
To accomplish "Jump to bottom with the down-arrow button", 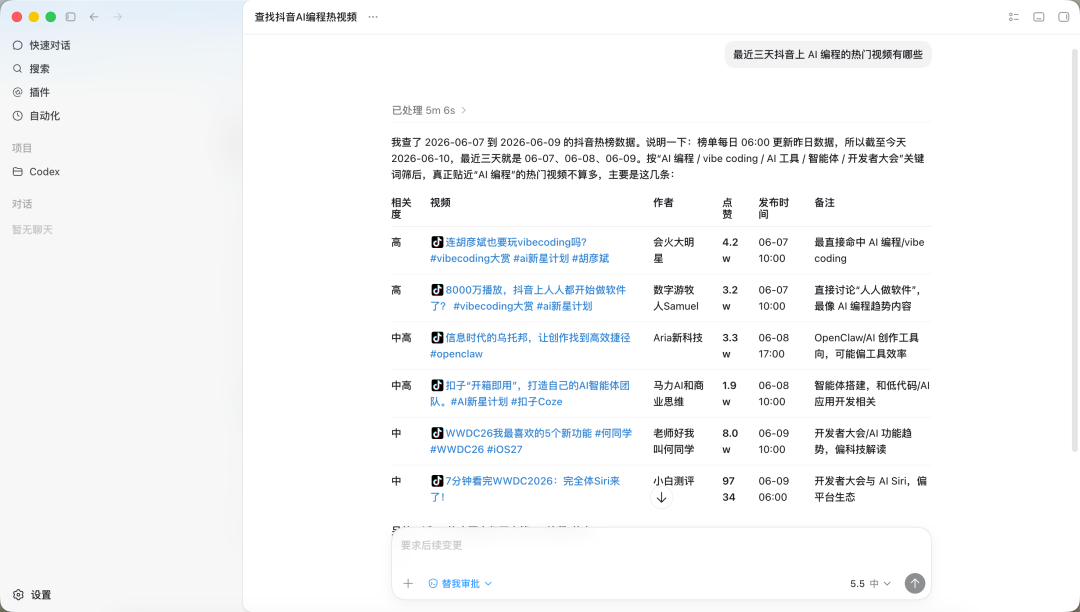I will pos(661,498).
